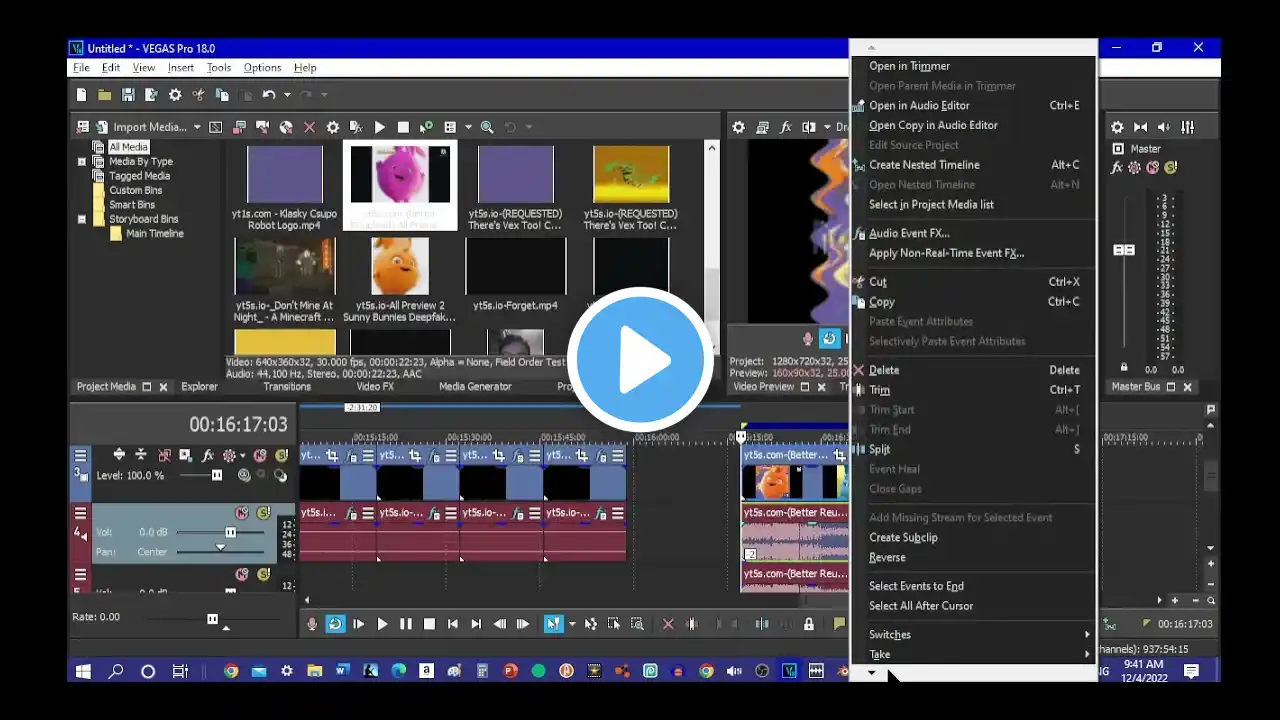
Task: Open the Import Media dropdown arrow
Action: [x=197, y=127]
